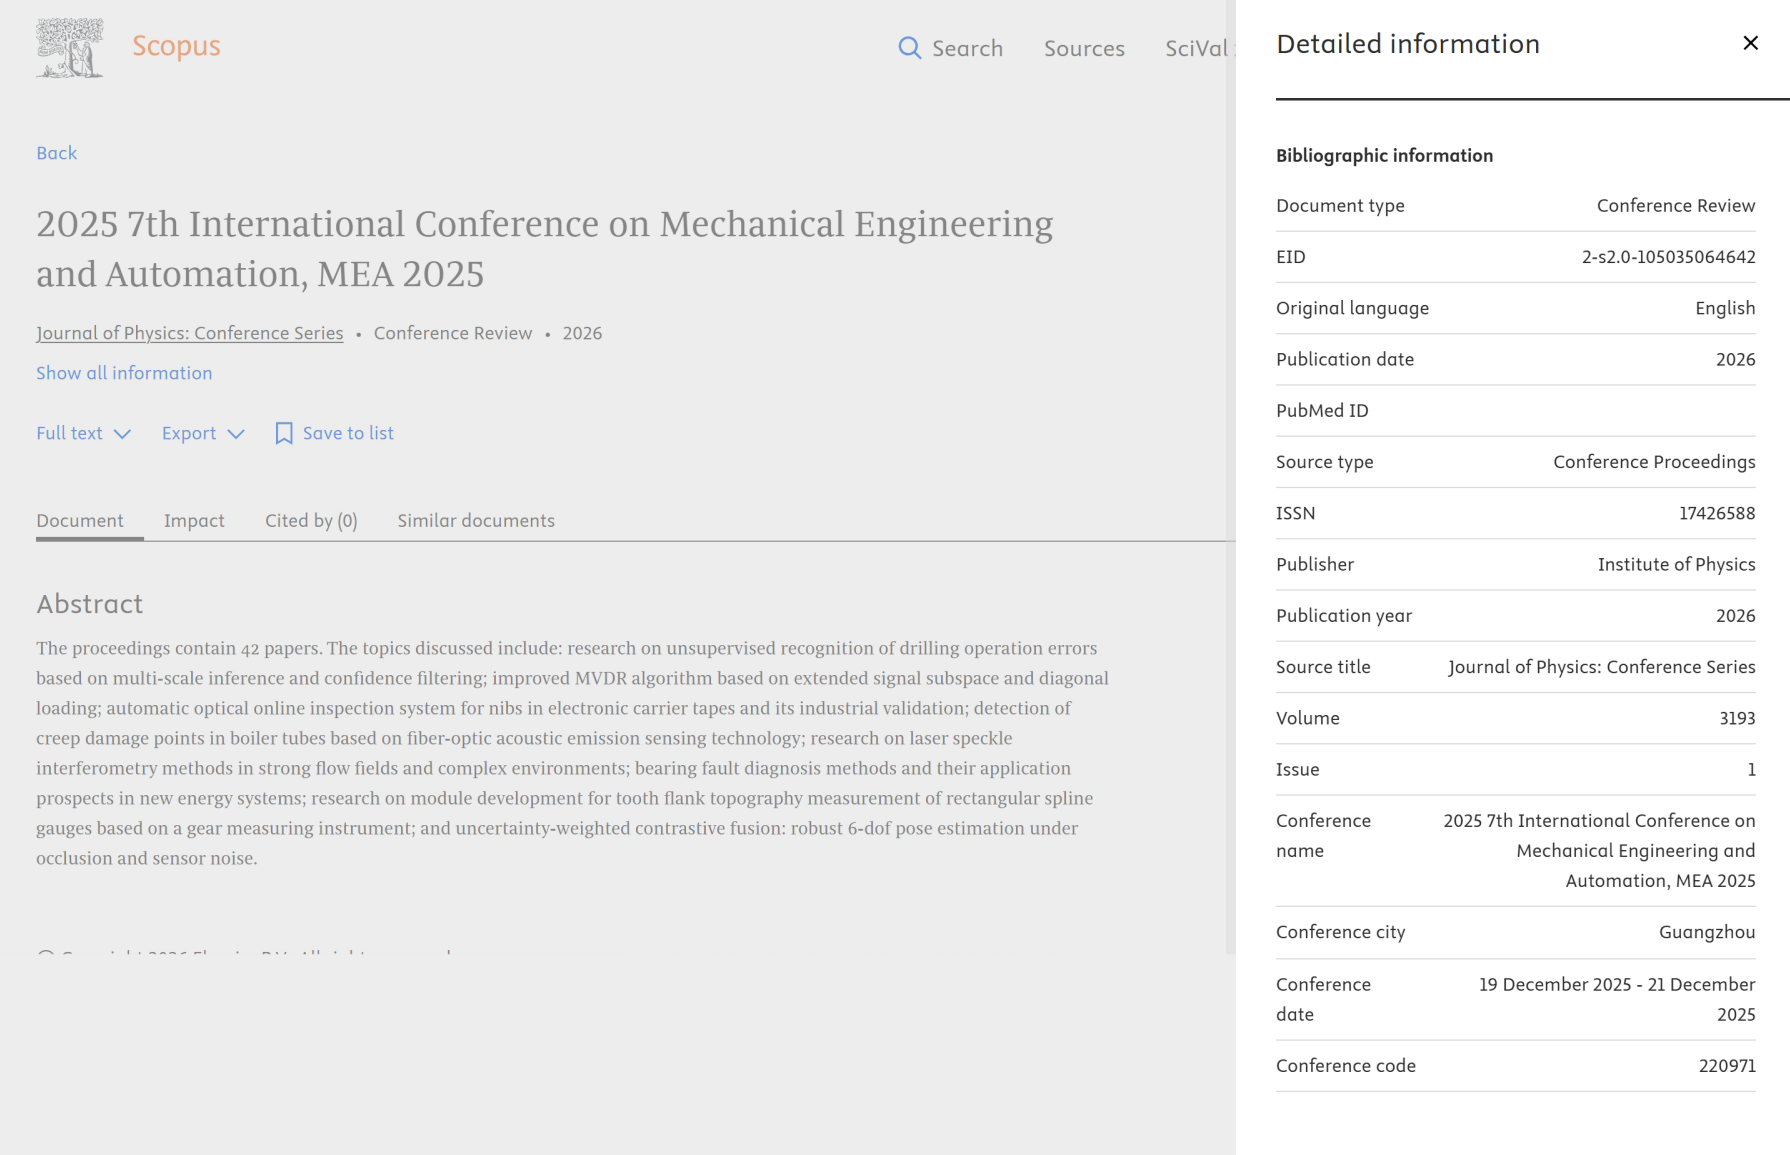Go Back to previous page
Viewport: 1790px width, 1155px height.
point(57,153)
